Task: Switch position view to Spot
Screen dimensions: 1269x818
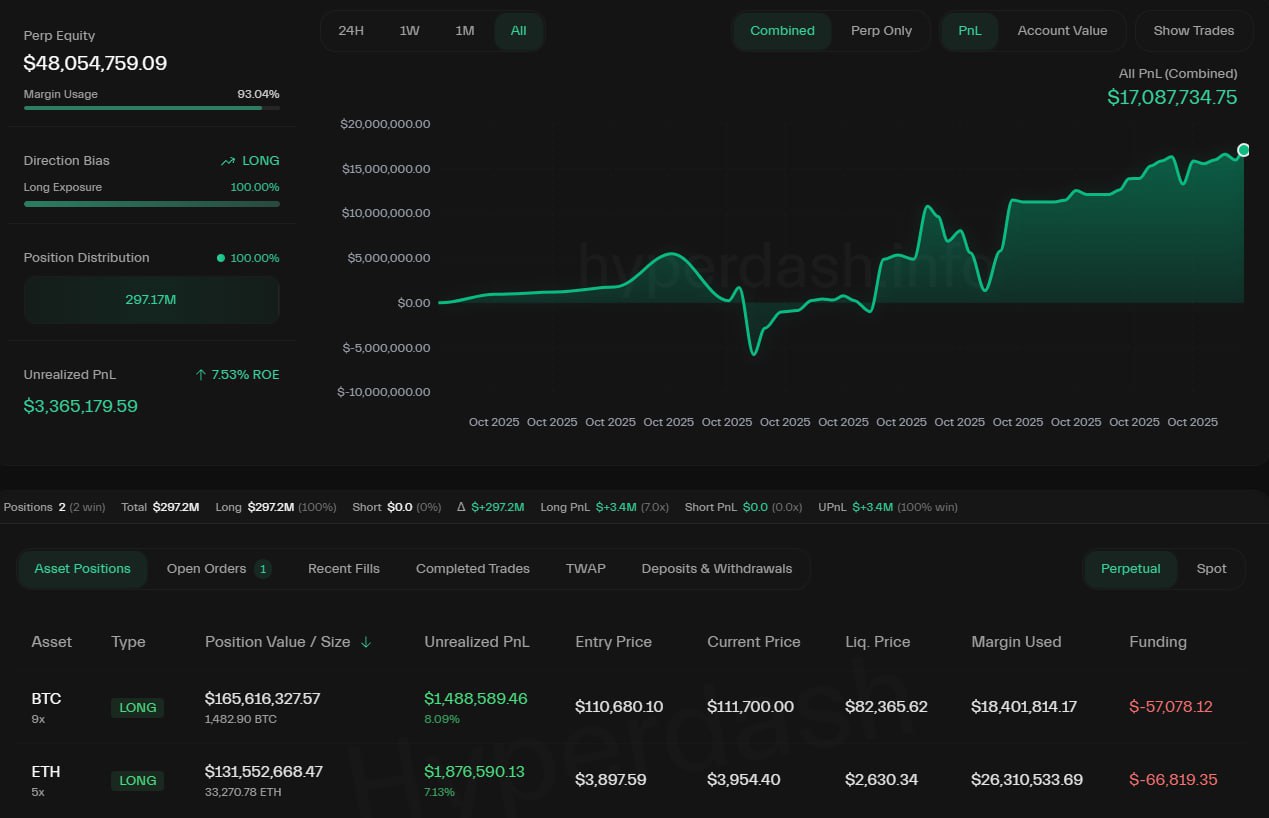Action: pyautogui.click(x=1211, y=569)
